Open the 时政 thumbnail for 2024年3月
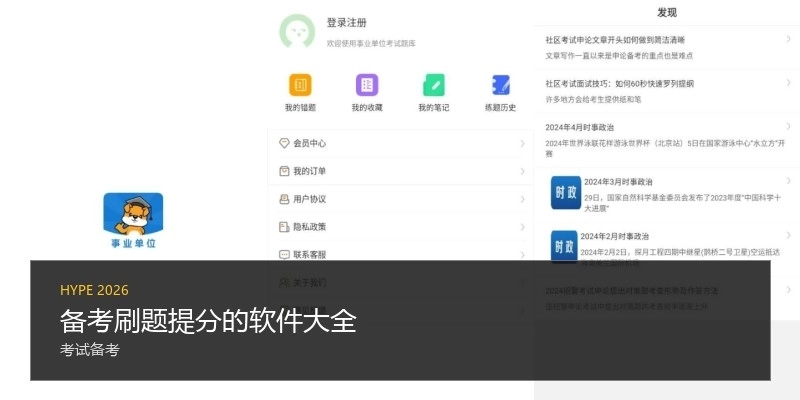Screen dimensions: 800x400 coord(566,192)
